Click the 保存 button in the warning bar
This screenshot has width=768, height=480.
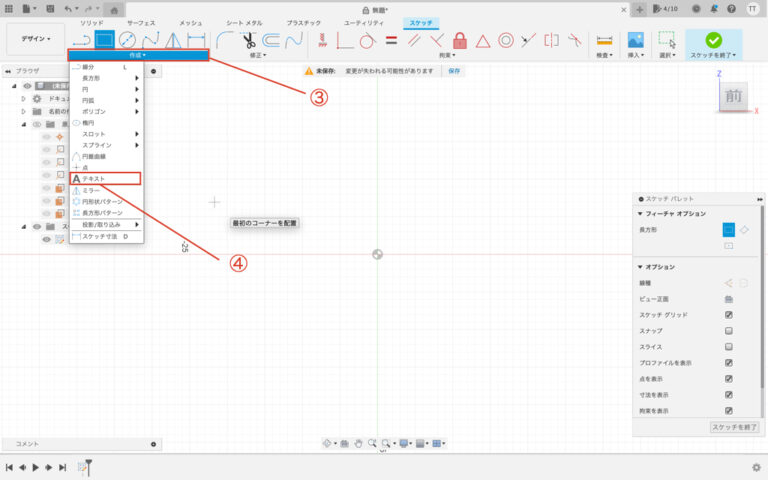(455, 72)
